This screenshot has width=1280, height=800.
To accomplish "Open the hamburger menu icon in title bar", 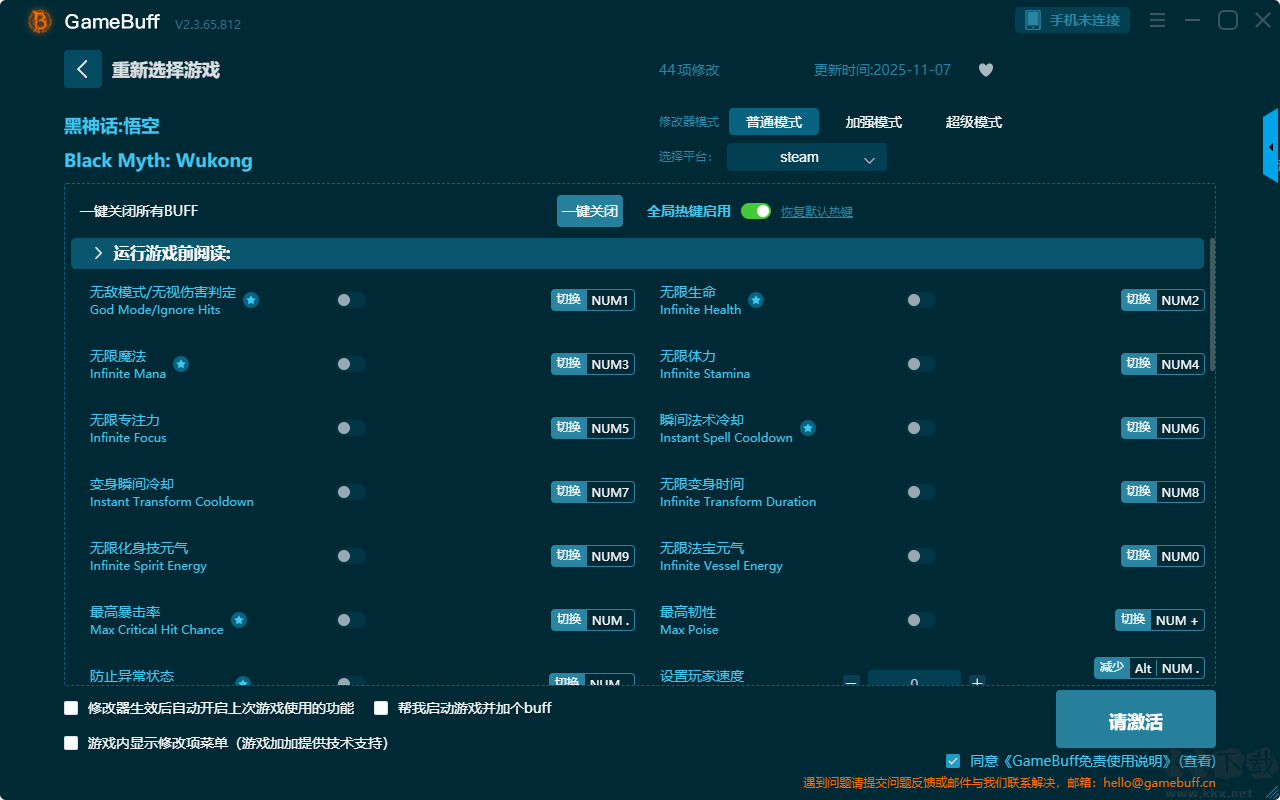I will point(1157,20).
